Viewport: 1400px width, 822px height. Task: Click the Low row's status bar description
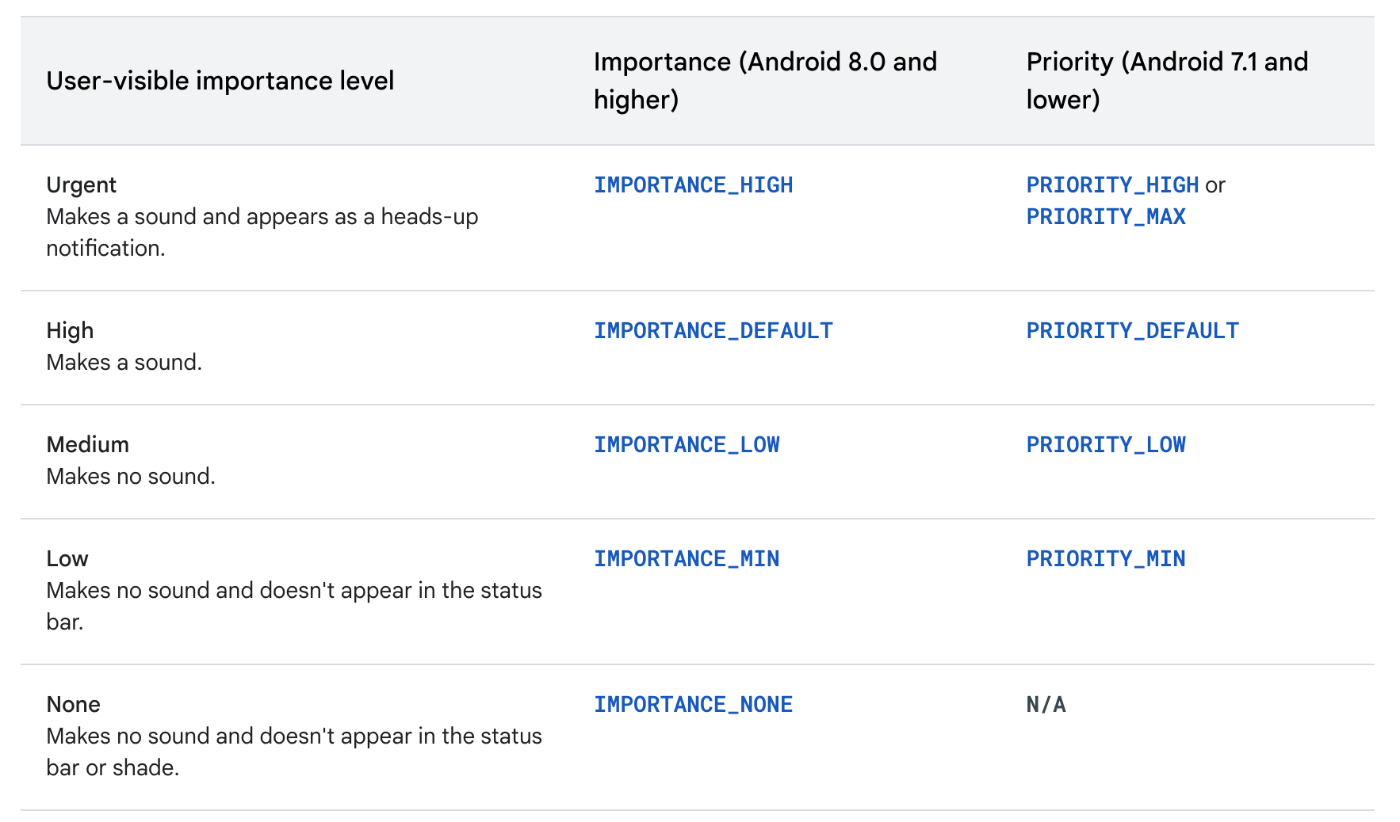[294, 607]
